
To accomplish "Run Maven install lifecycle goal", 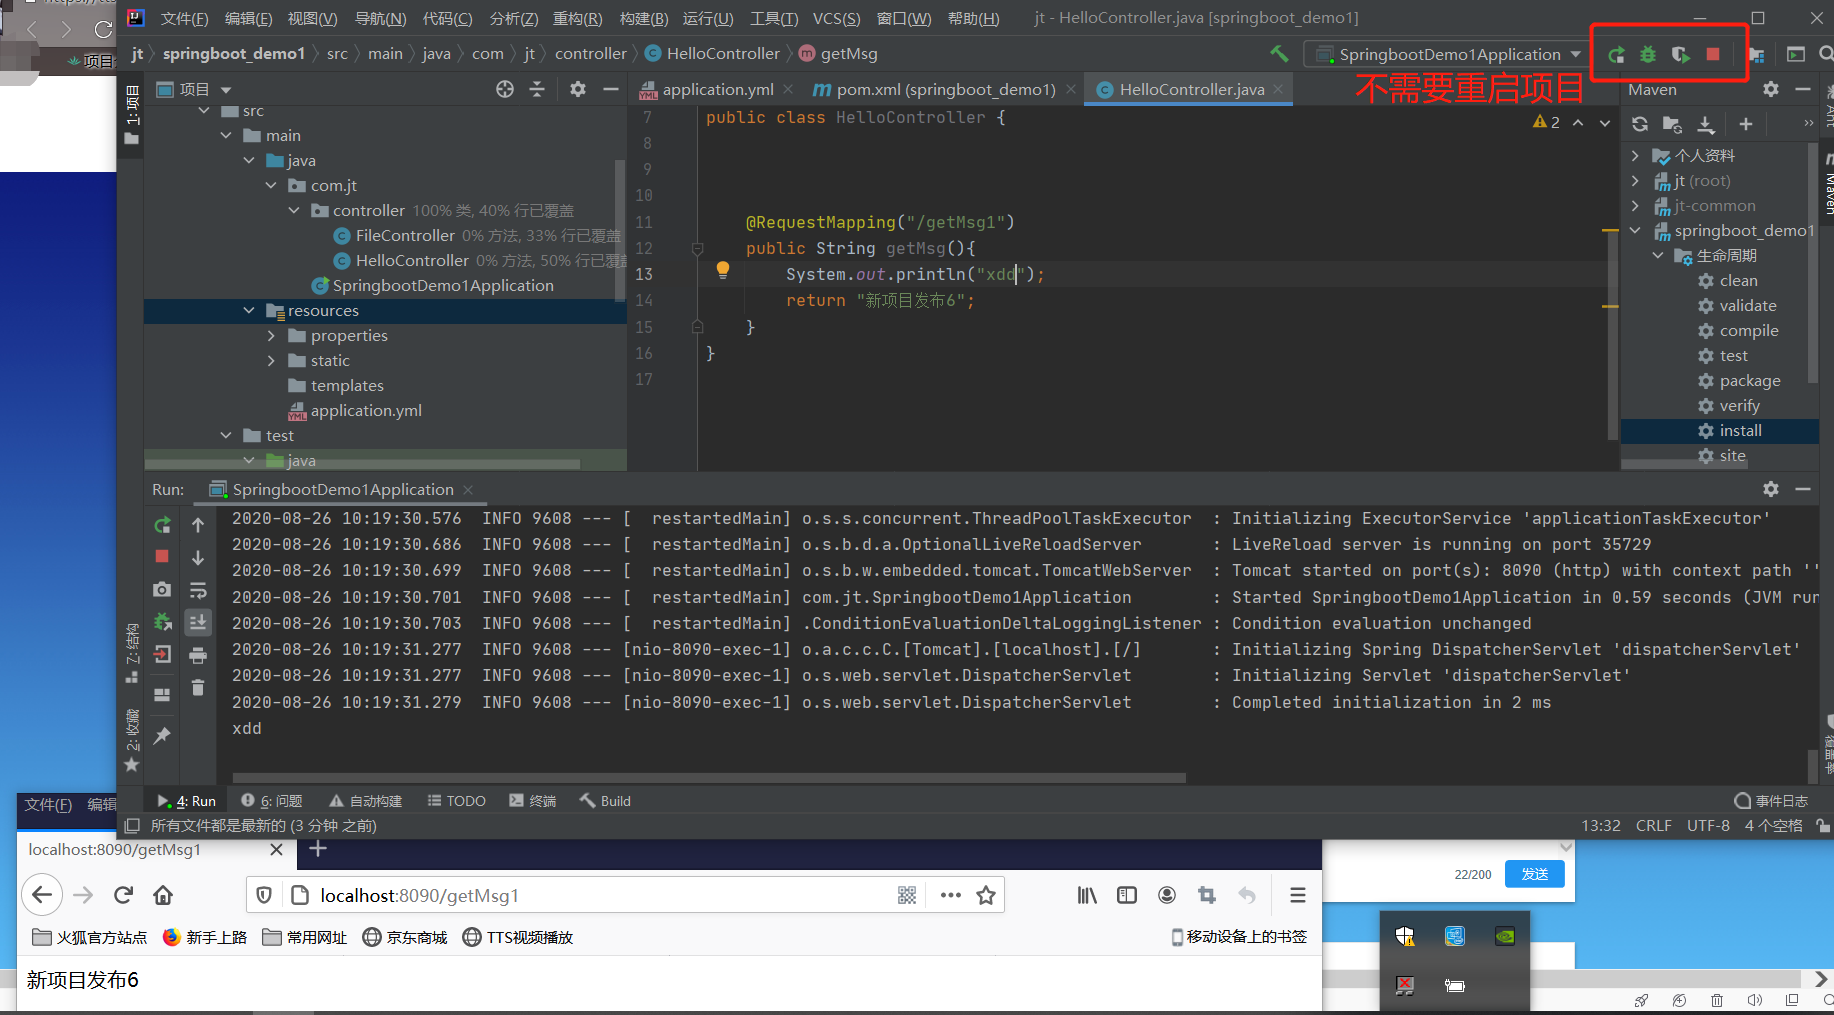I will tap(1740, 431).
